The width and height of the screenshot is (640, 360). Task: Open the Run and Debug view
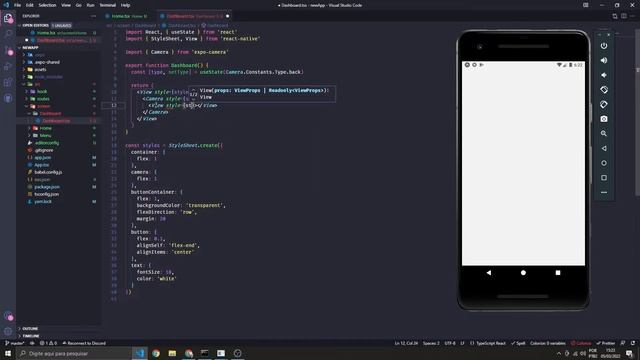(x=8, y=67)
